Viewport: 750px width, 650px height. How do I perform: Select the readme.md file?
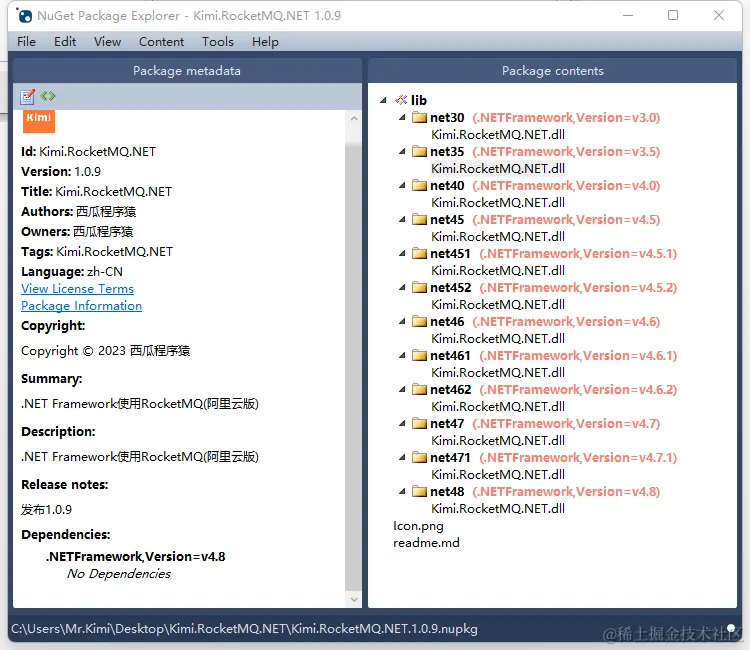coord(426,542)
